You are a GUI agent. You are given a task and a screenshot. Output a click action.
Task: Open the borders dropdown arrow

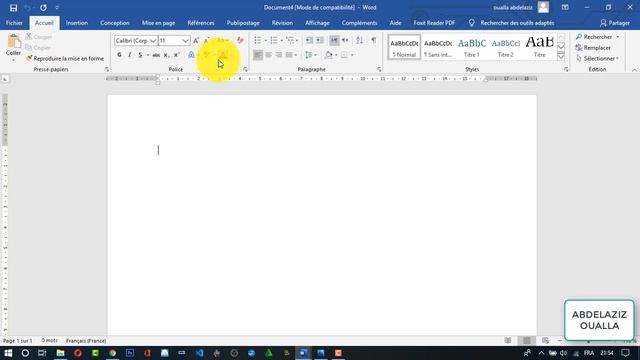pyautogui.click(x=352, y=55)
